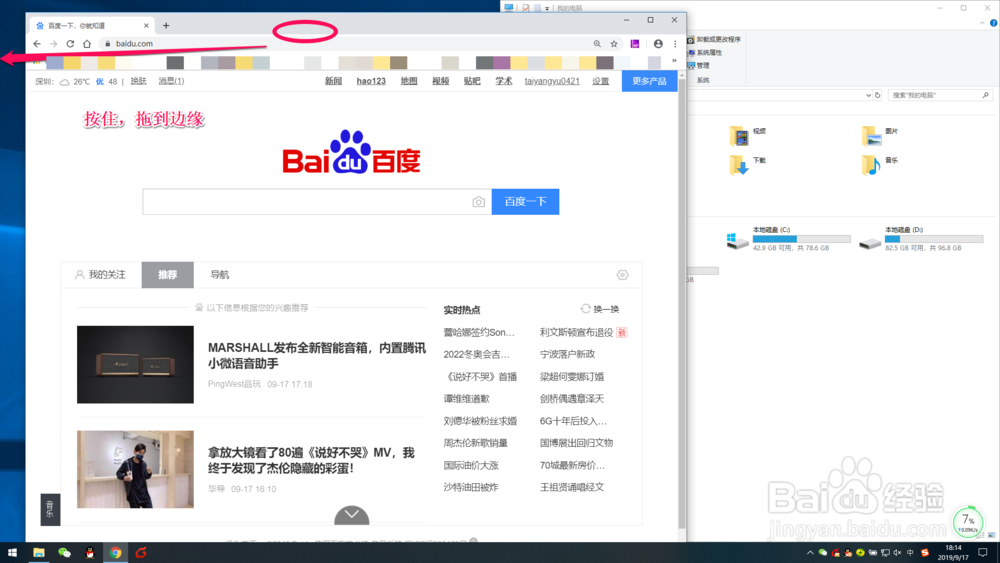The width and height of the screenshot is (1000, 563).
Task: Click the zoom magnifier icon in address bar
Action: pos(597,44)
